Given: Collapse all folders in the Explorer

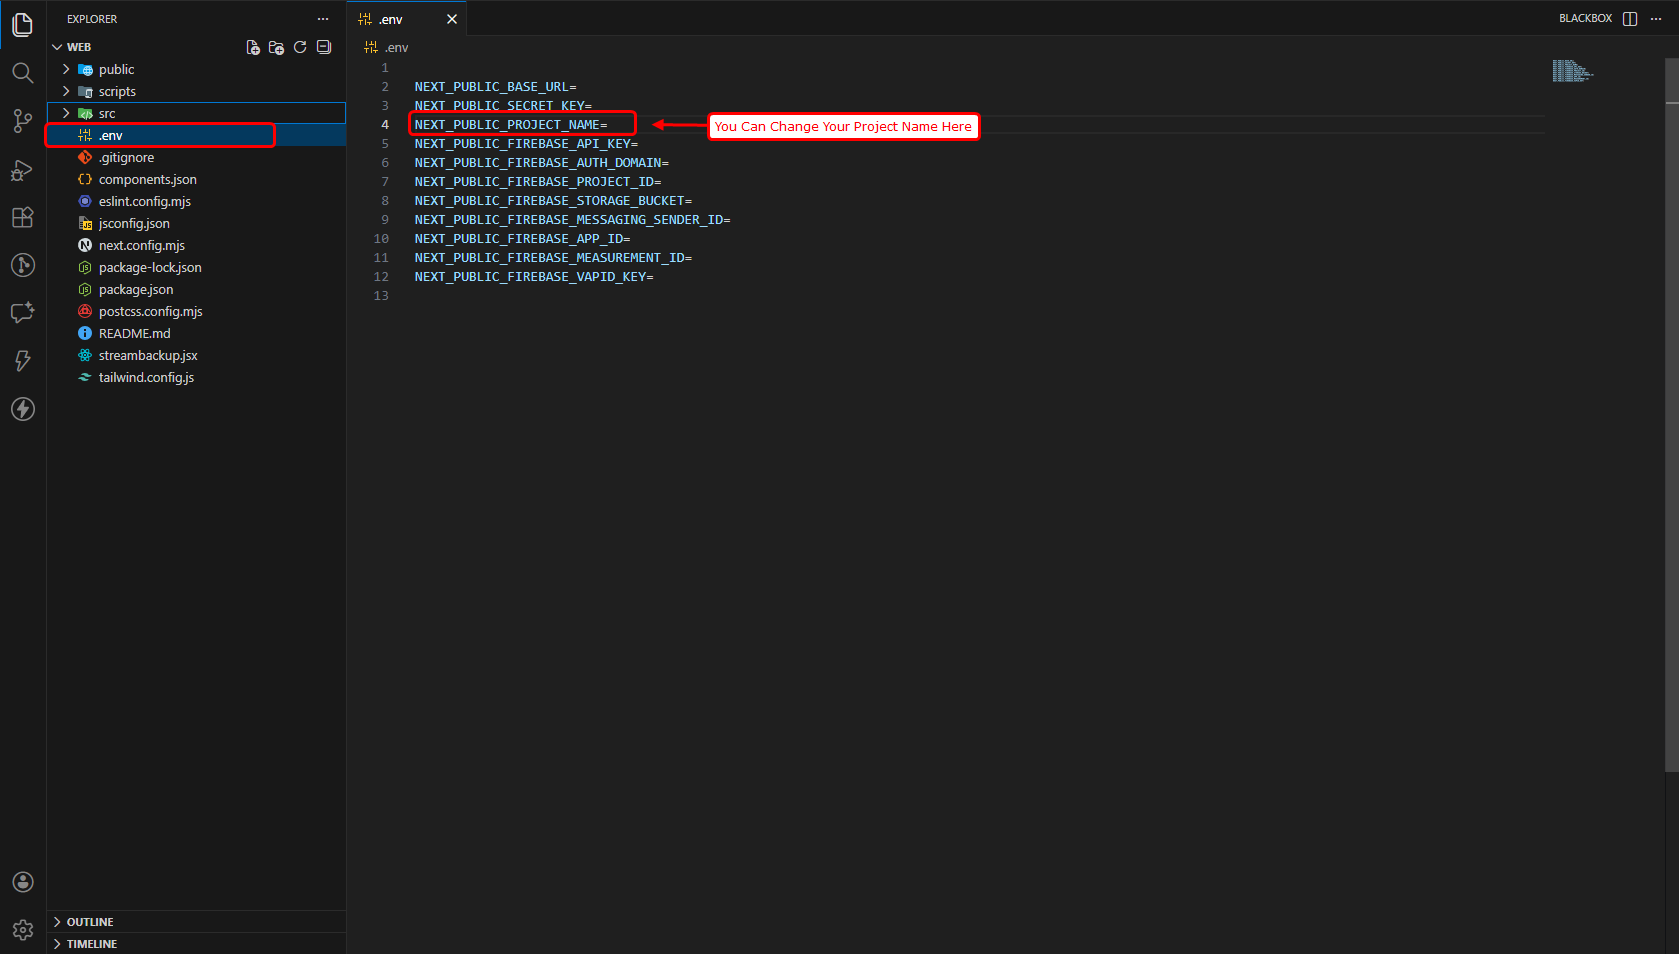Looking at the screenshot, I should (323, 46).
